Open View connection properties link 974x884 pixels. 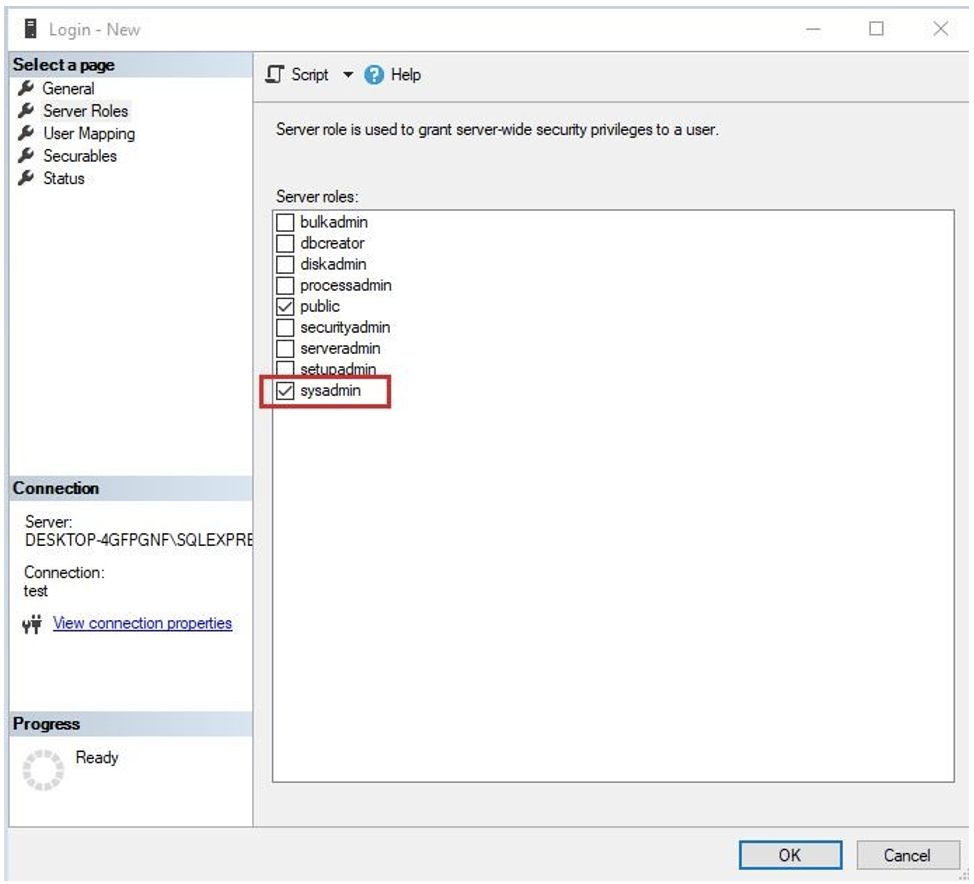pyautogui.click(x=142, y=623)
